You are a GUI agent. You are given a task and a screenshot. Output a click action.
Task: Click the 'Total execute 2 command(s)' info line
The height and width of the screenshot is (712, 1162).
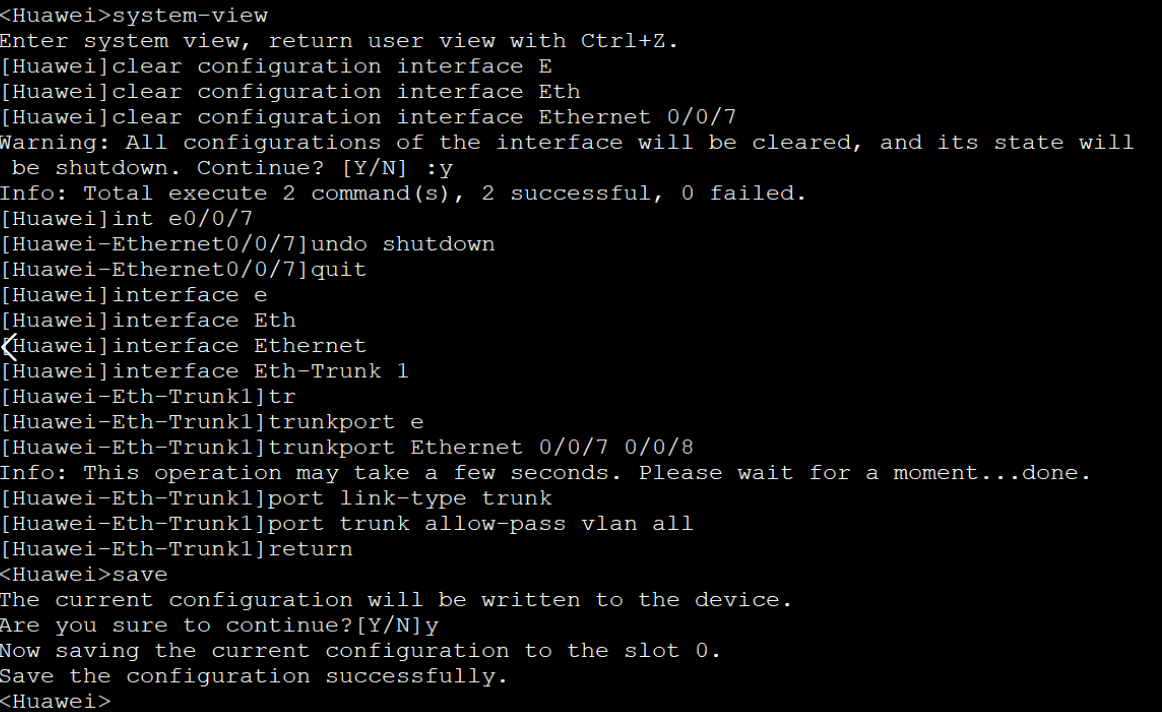coord(403,193)
